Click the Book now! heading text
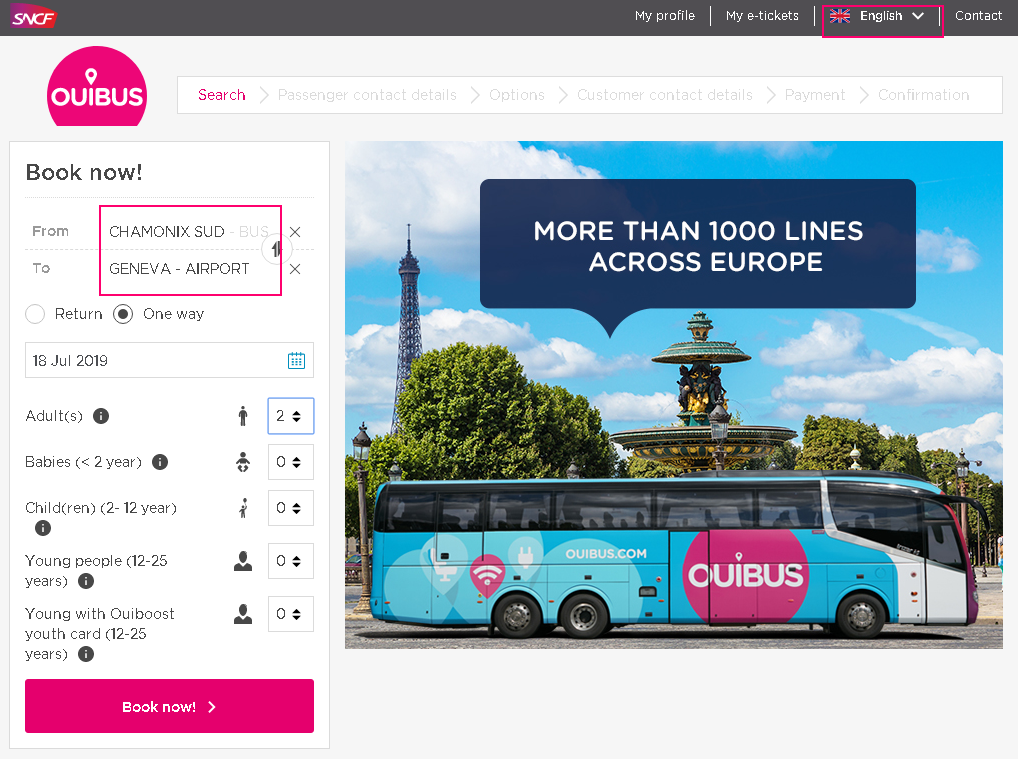 (84, 172)
